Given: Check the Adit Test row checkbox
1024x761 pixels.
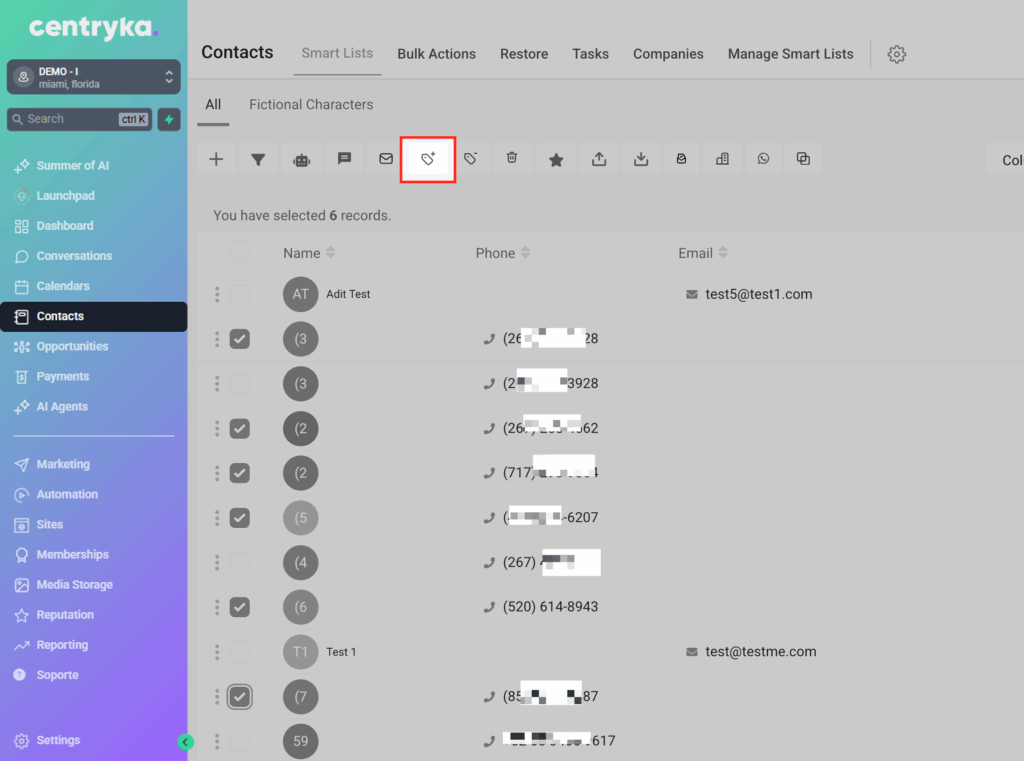Looking at the screenshot, I should [x=240, y=294].
